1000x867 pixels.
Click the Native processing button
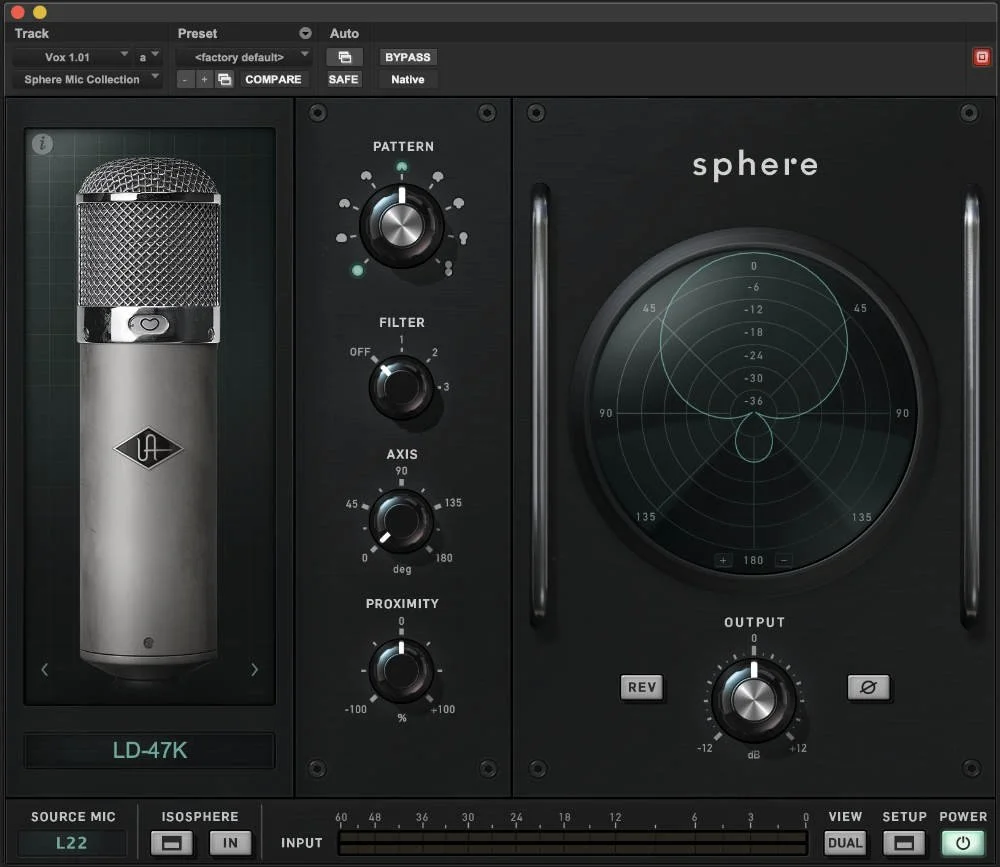pos(407,79)
